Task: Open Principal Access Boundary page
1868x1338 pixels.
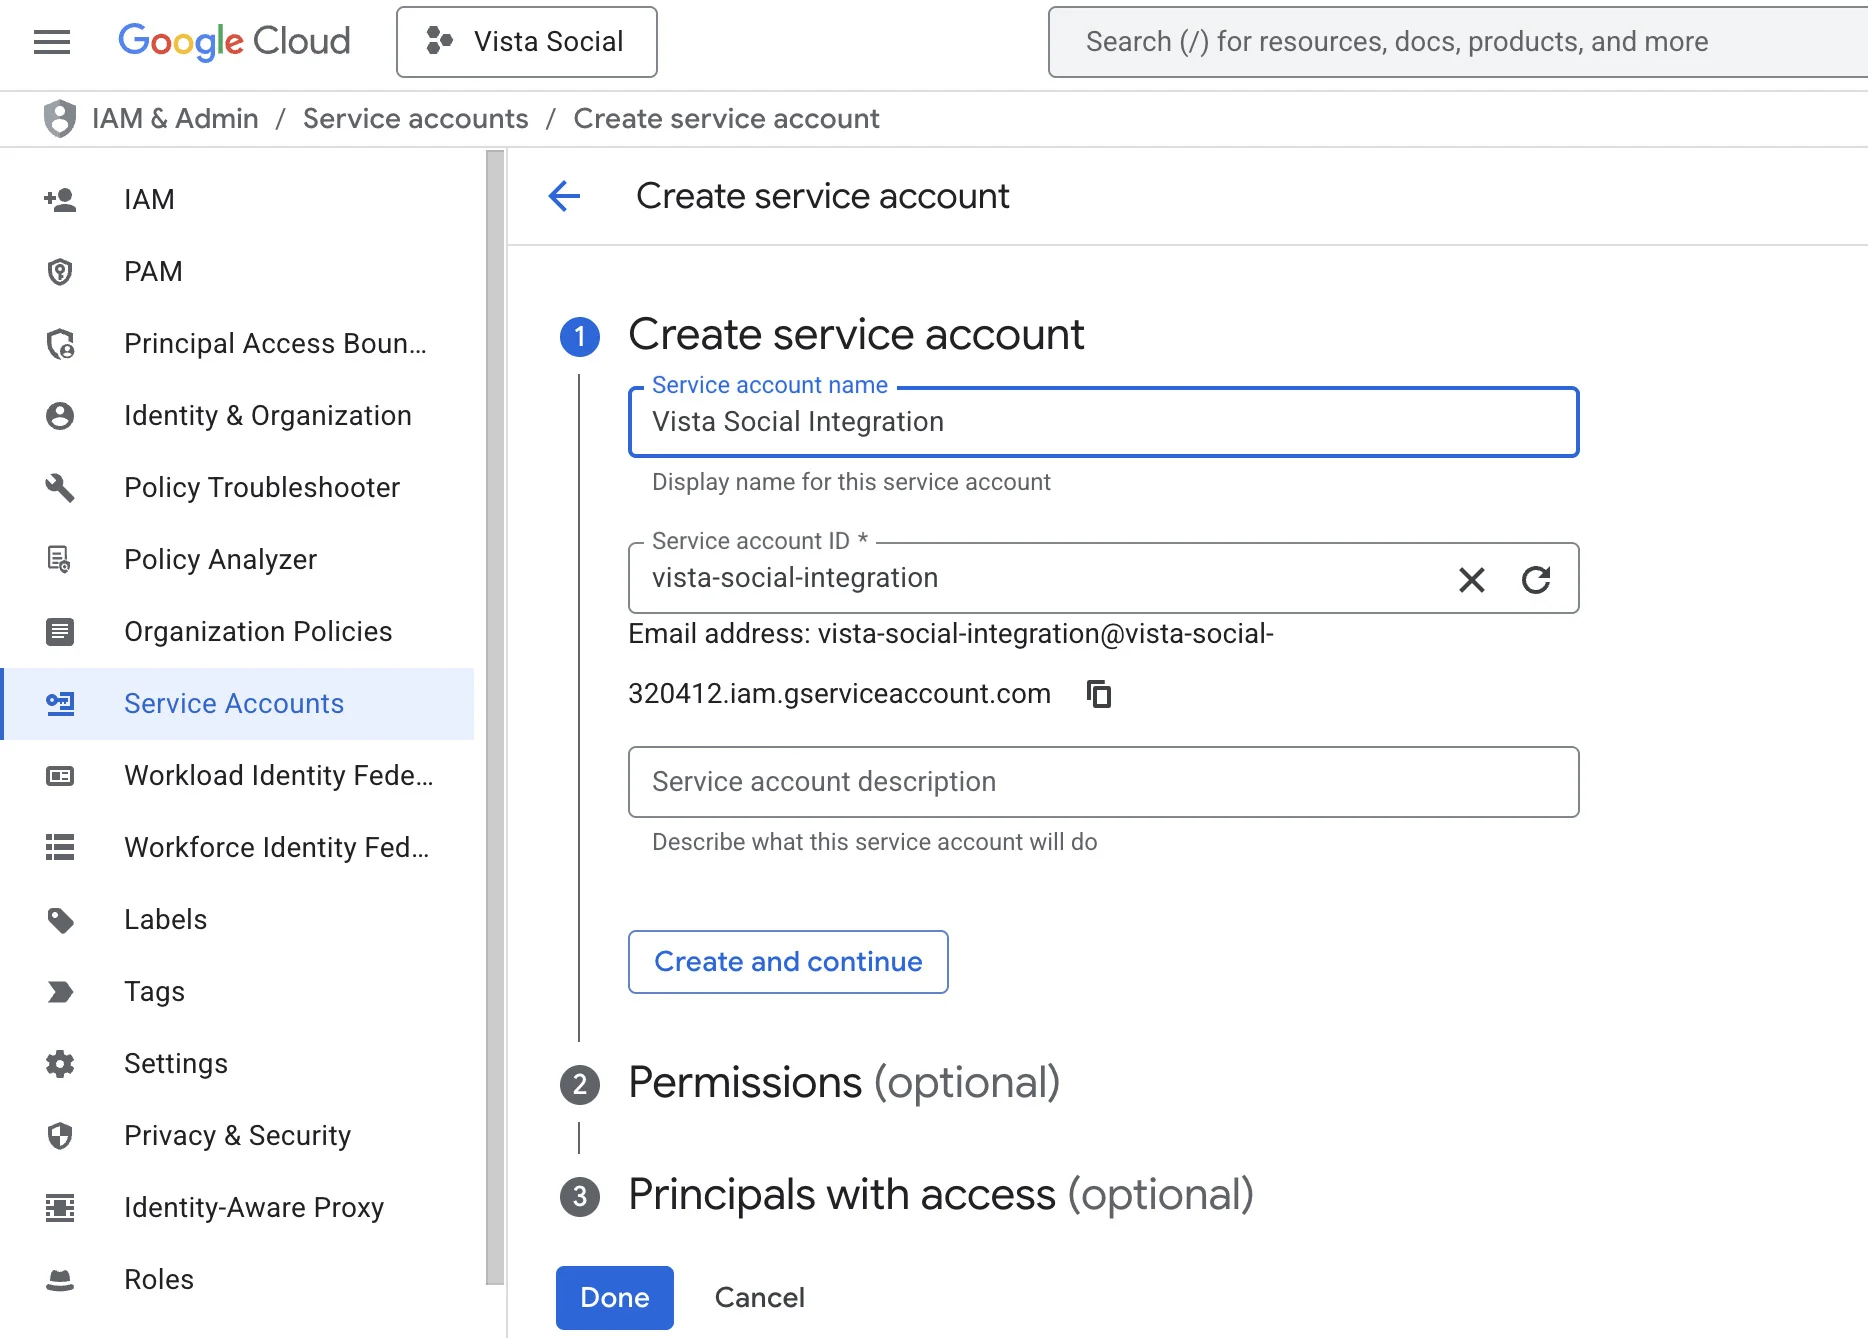Action: [x=276, y=344]
